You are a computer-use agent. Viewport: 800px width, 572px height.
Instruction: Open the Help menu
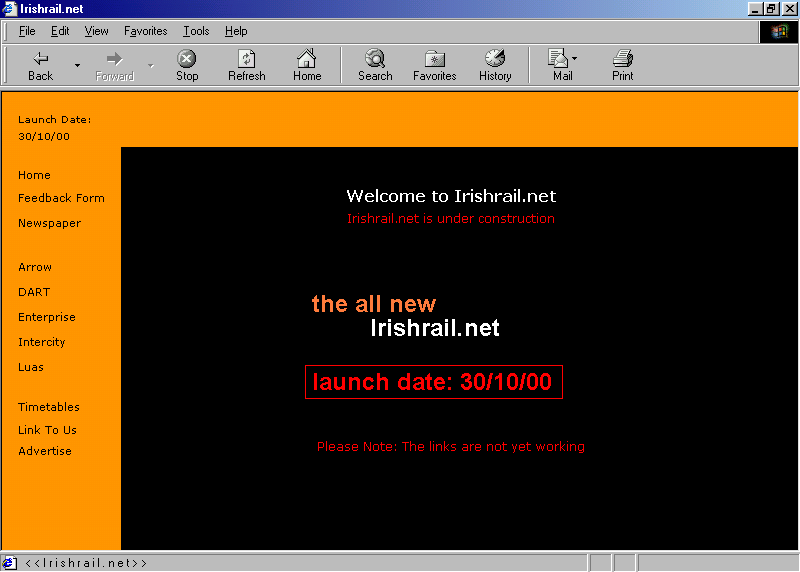click(236, 31)
